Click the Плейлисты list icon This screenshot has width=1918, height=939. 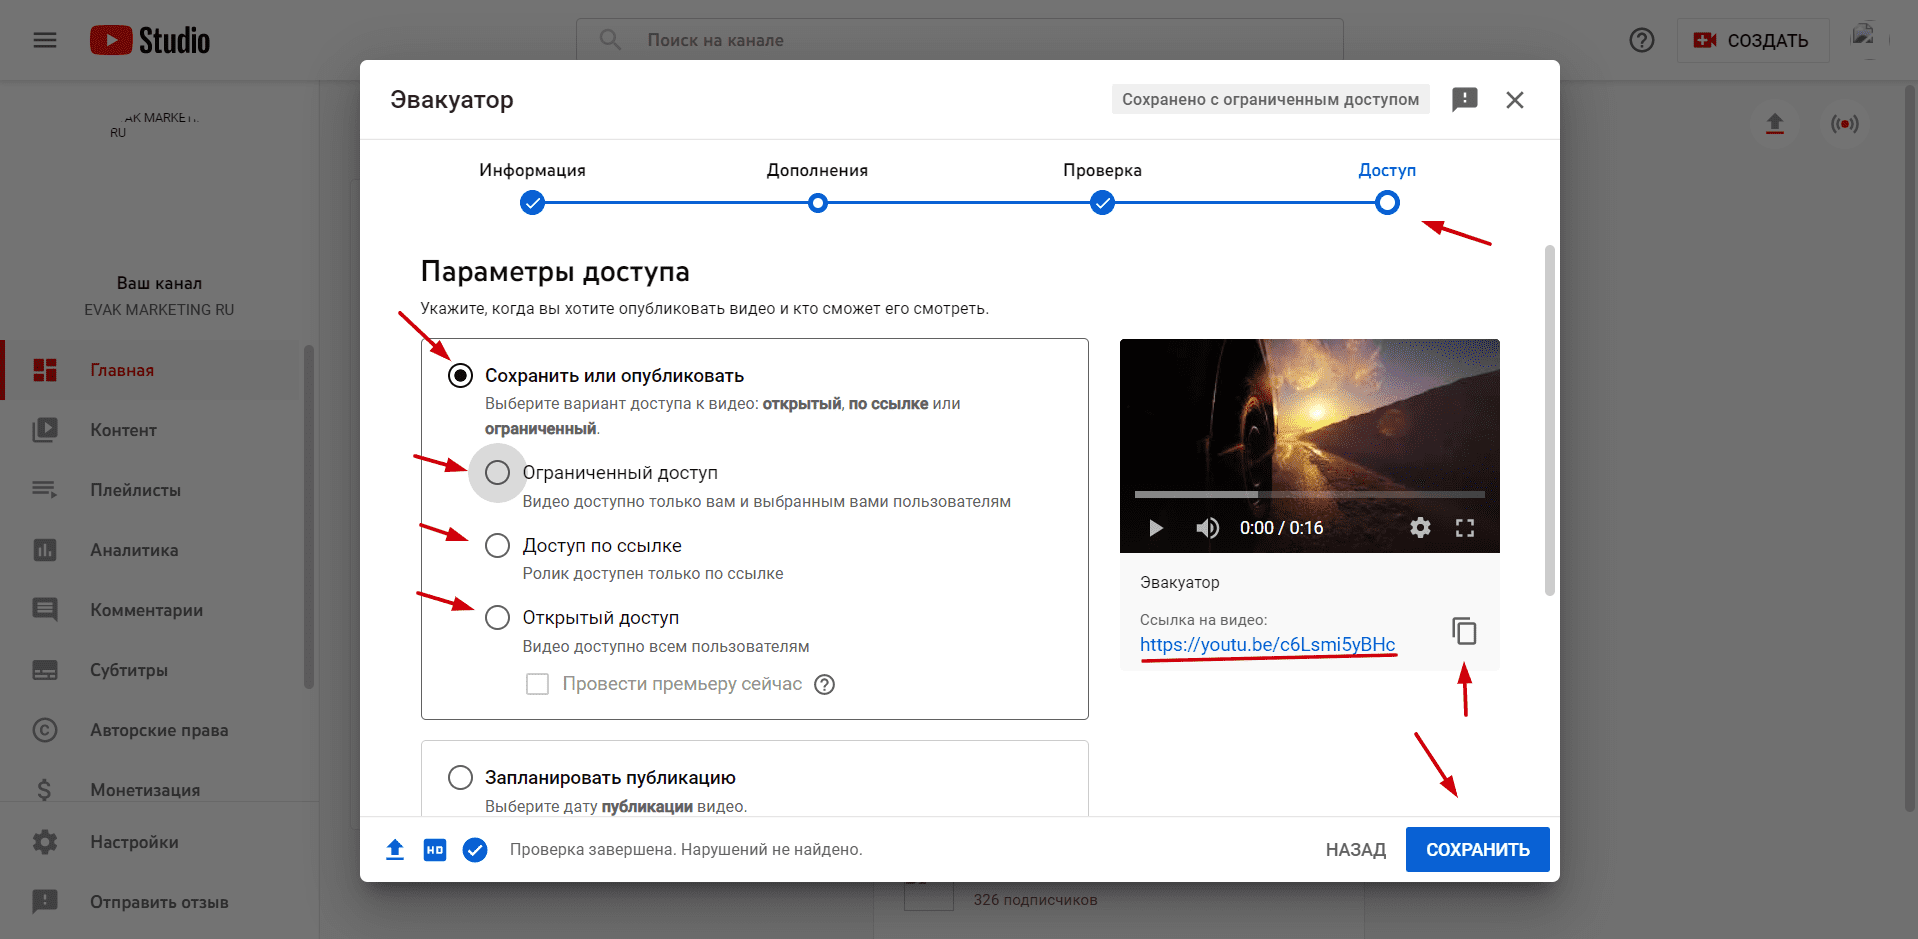coord(45,490)
